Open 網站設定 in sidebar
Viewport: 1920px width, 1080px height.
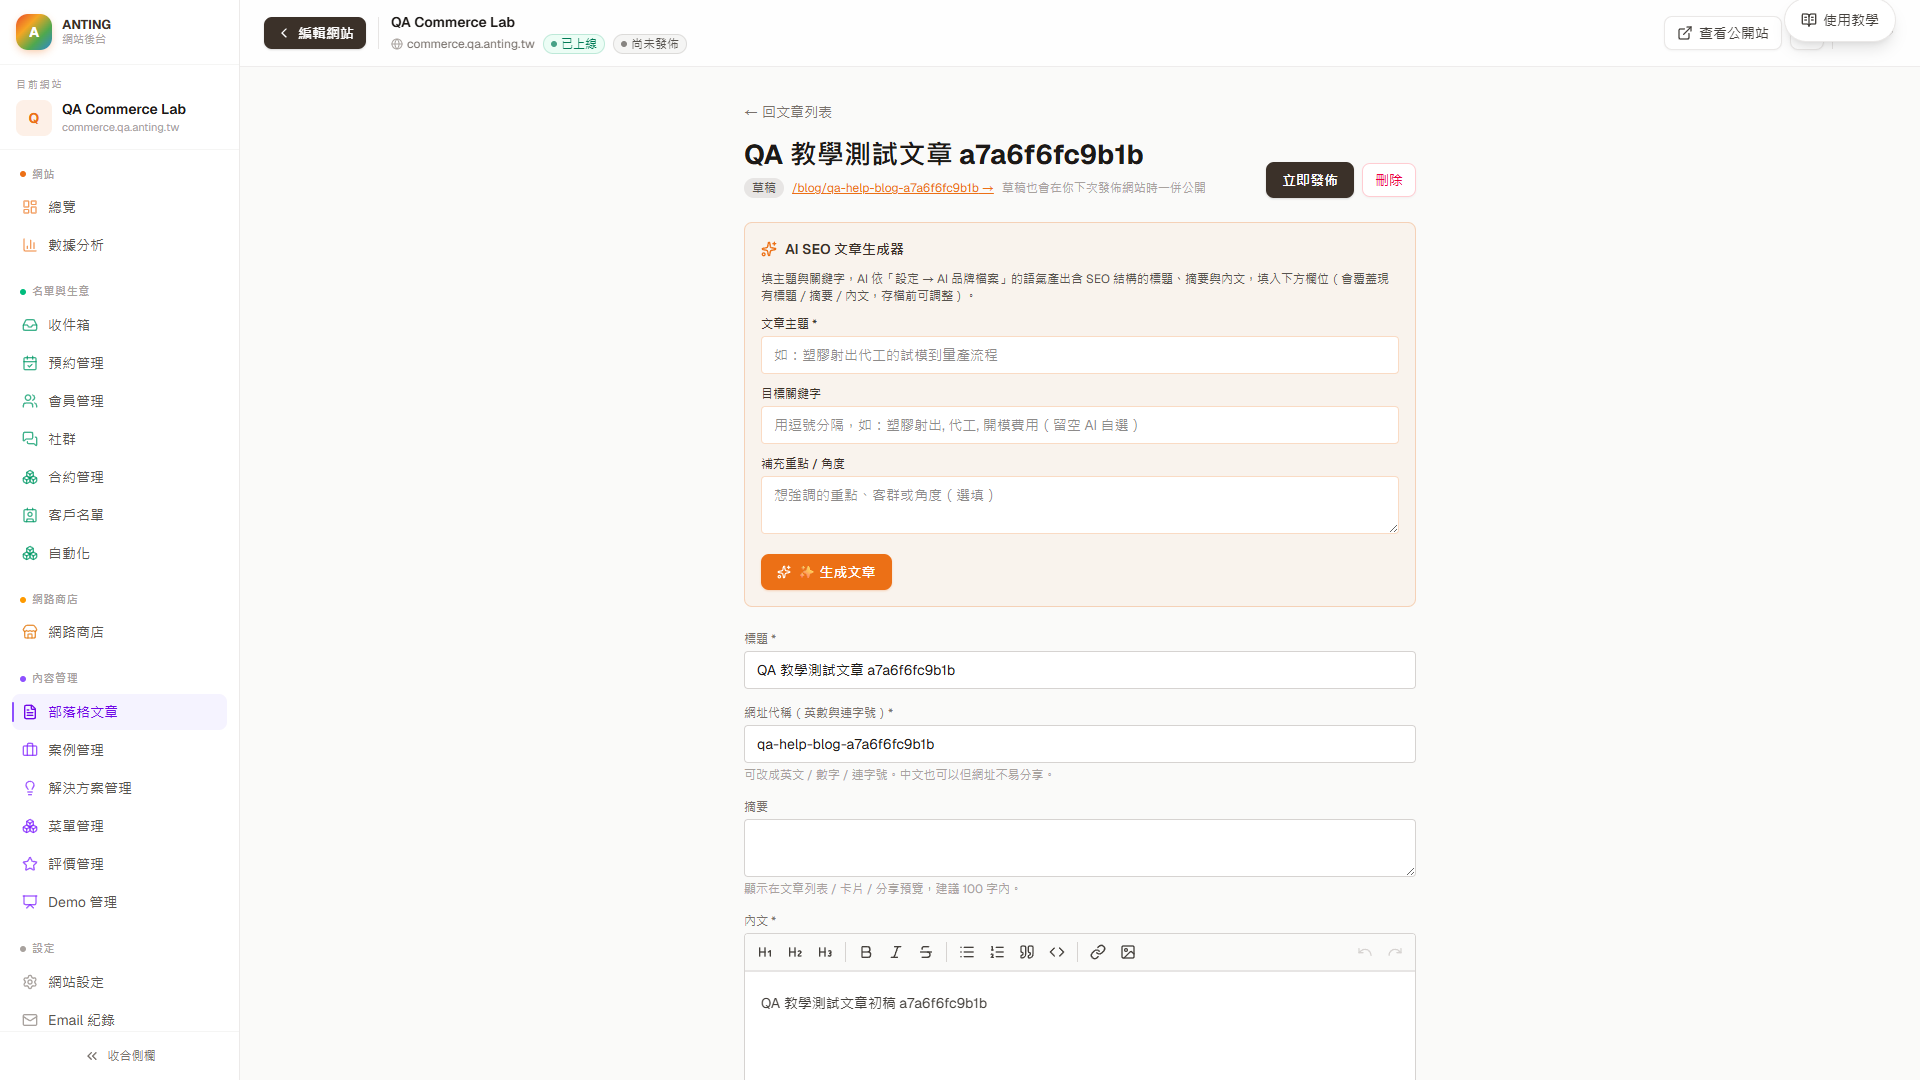coord(120,982)
